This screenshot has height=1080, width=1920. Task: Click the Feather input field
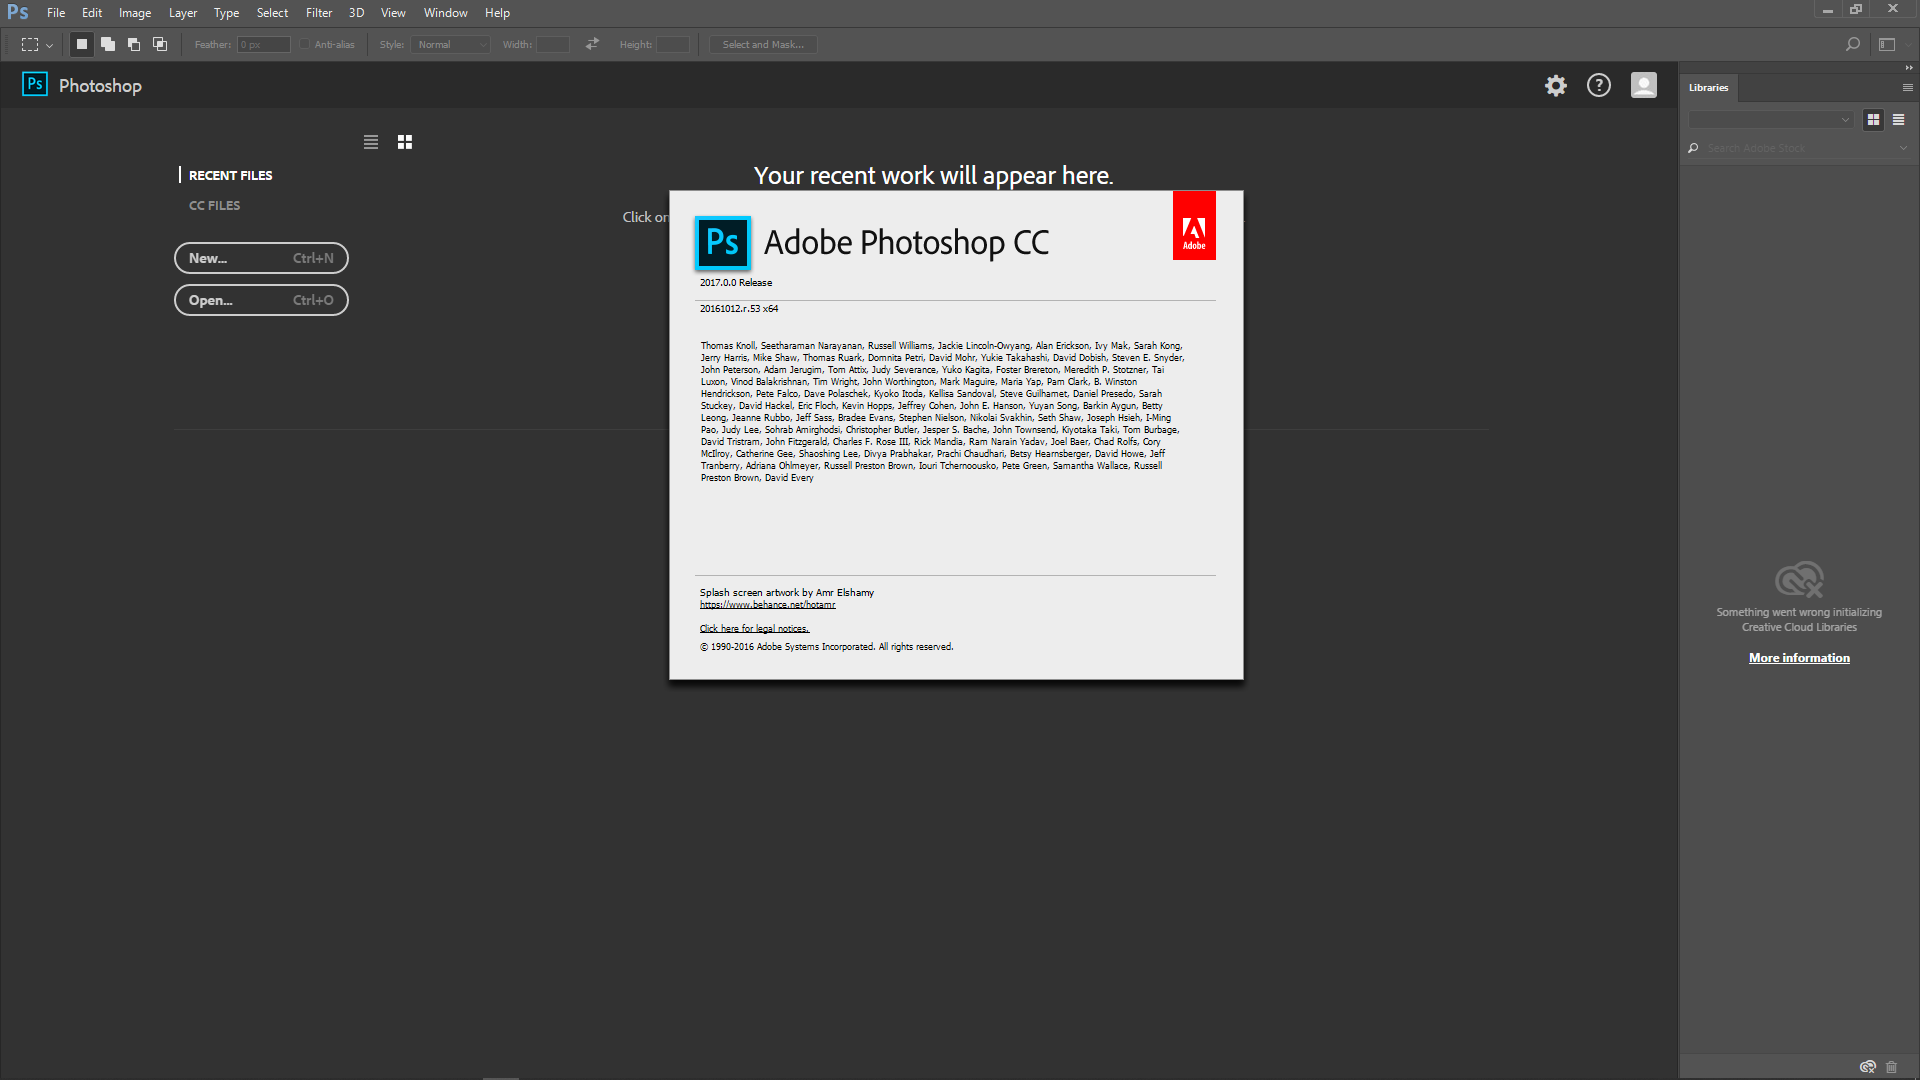pos(264,45)
